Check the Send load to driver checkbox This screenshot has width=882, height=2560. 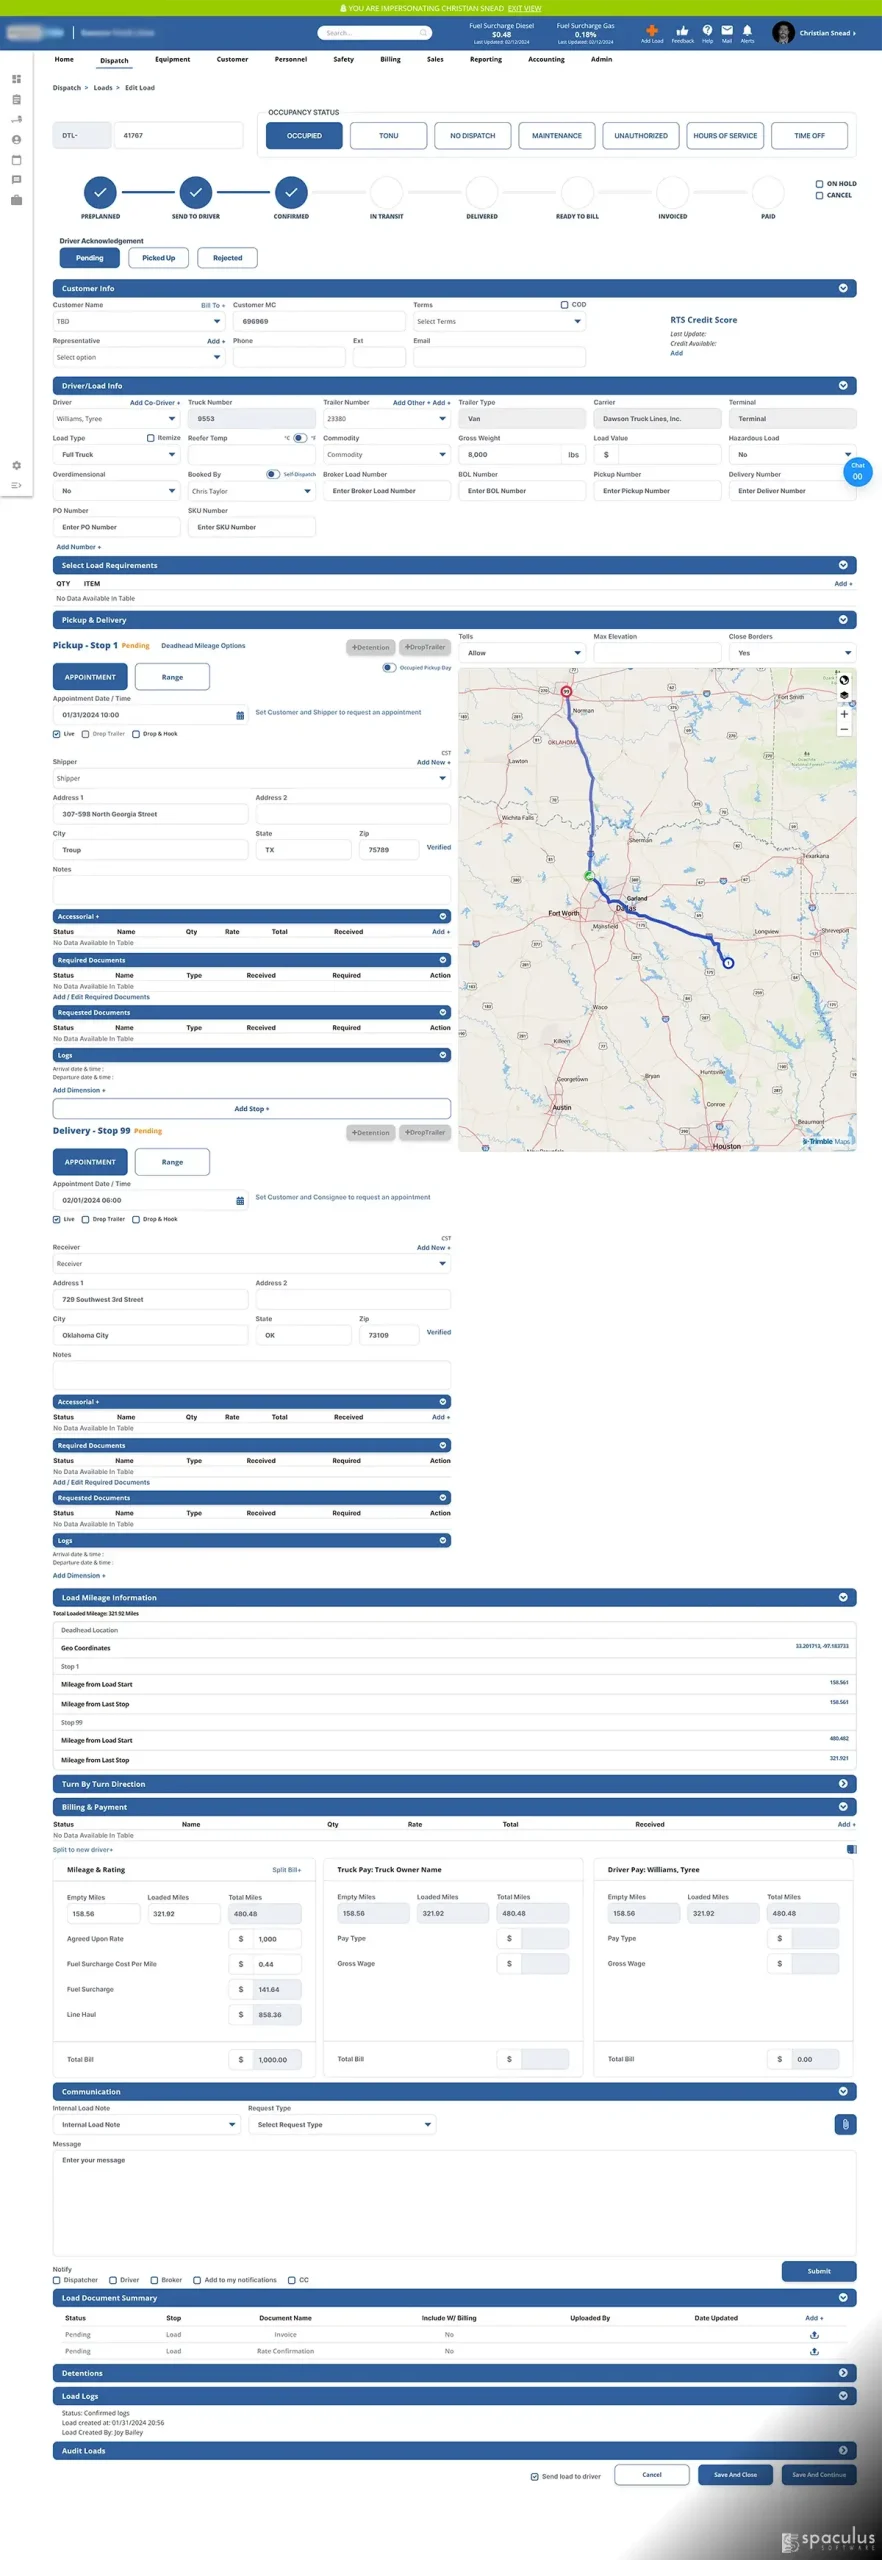[x=534, y=2476]
